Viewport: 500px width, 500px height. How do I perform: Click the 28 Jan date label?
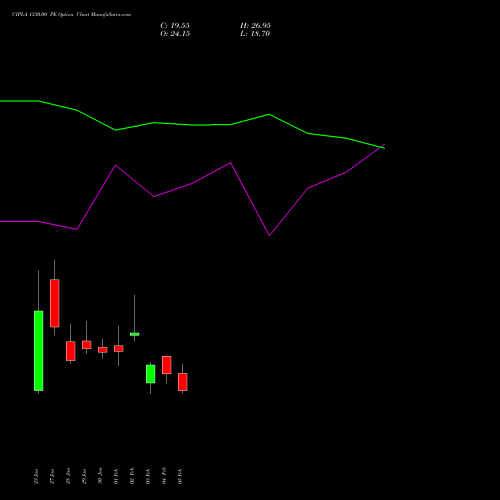[x=68, y=476]
